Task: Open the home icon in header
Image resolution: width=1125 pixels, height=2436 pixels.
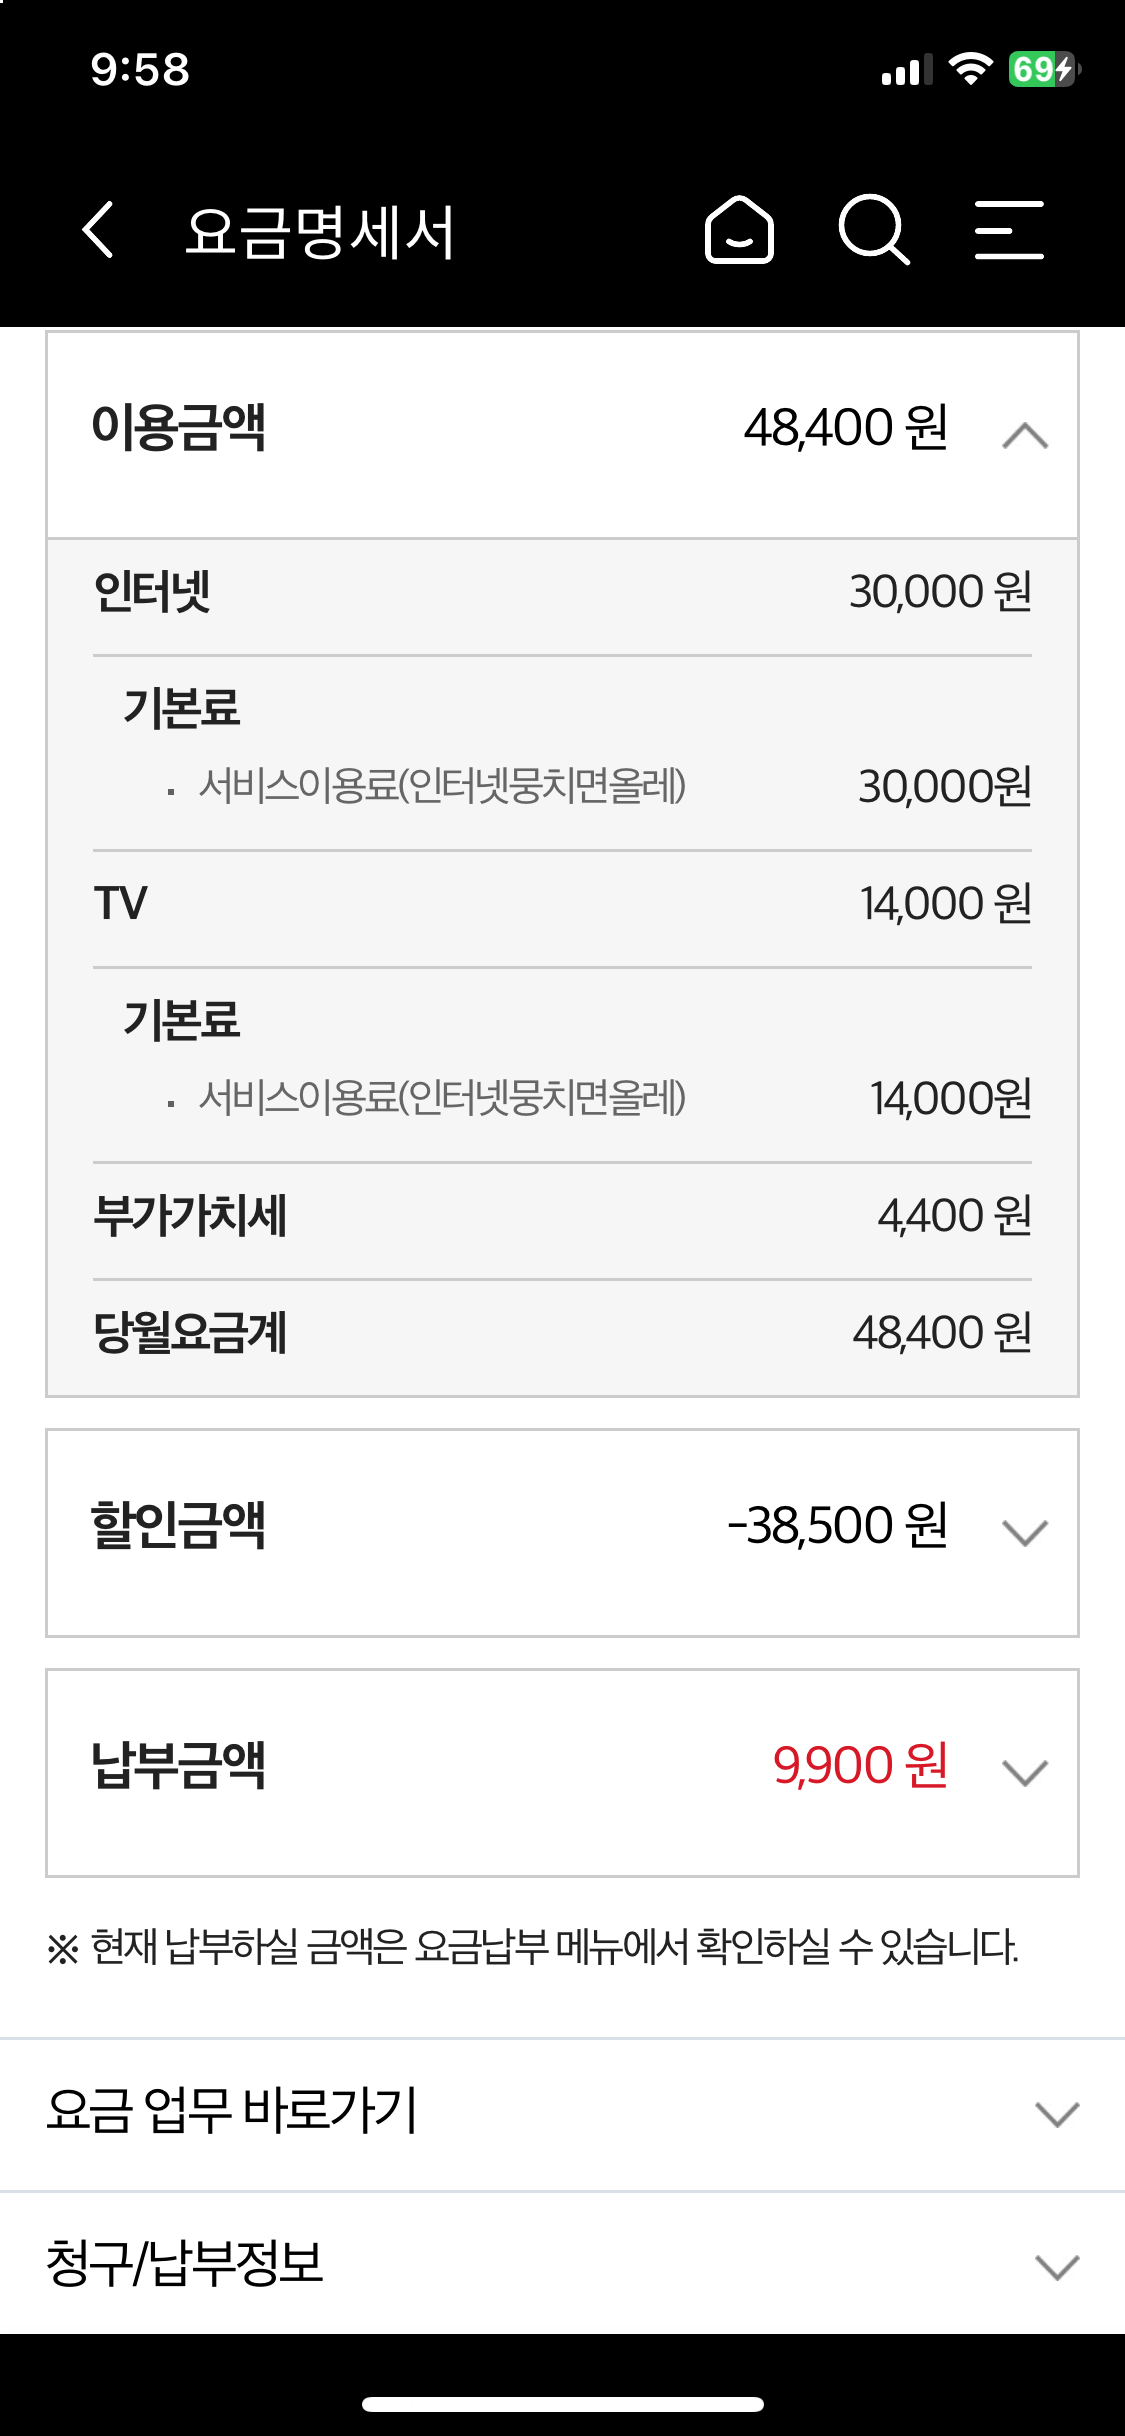Action: 739,230
